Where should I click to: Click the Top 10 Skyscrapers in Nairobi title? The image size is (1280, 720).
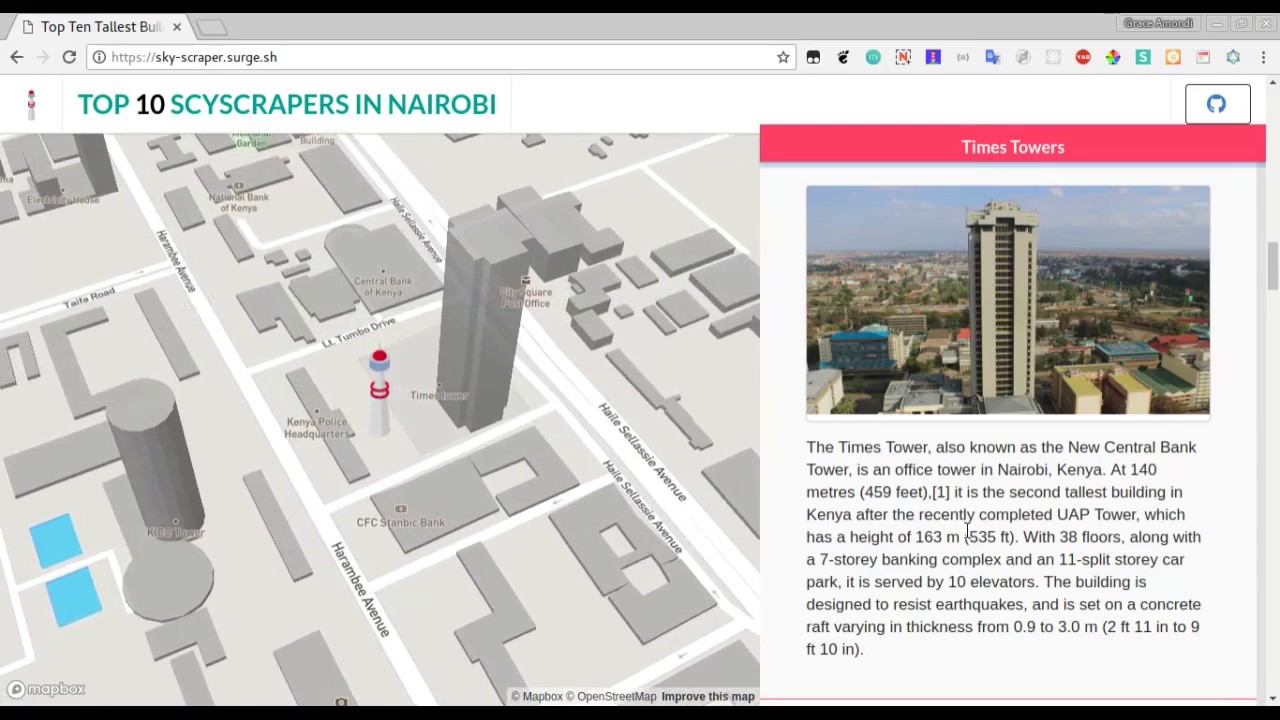click(x=287, y=104)
